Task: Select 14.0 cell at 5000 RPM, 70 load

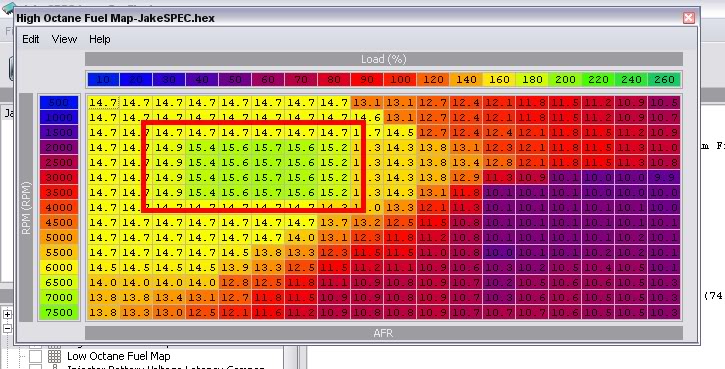Action: tap(301, 238)
